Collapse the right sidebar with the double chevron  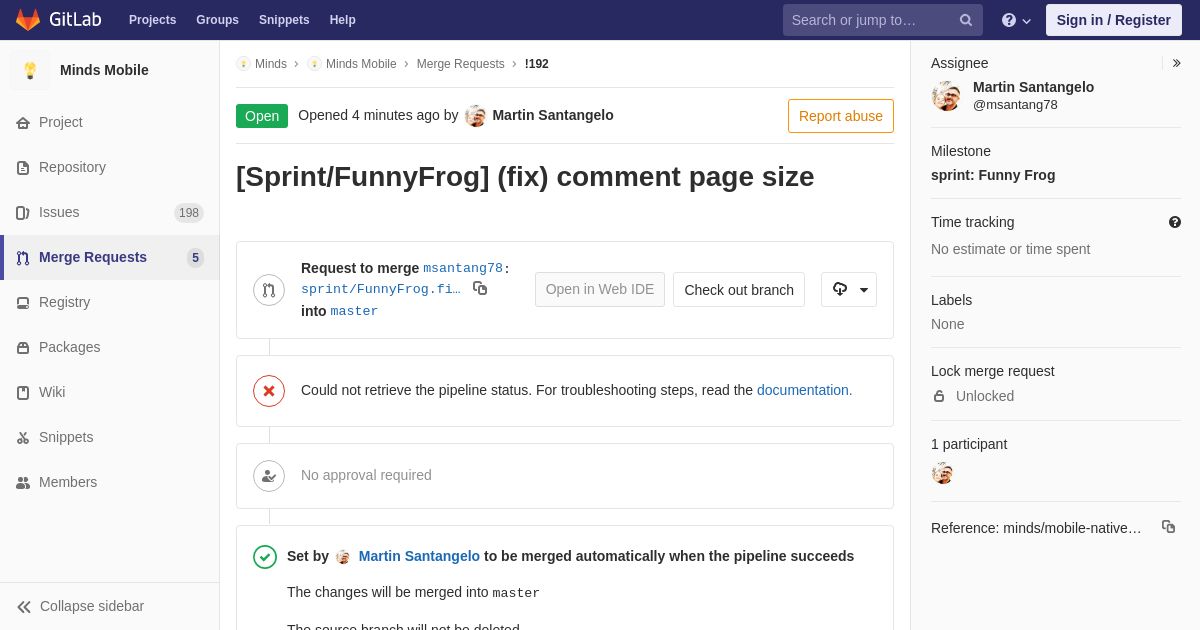[1176, 63]
